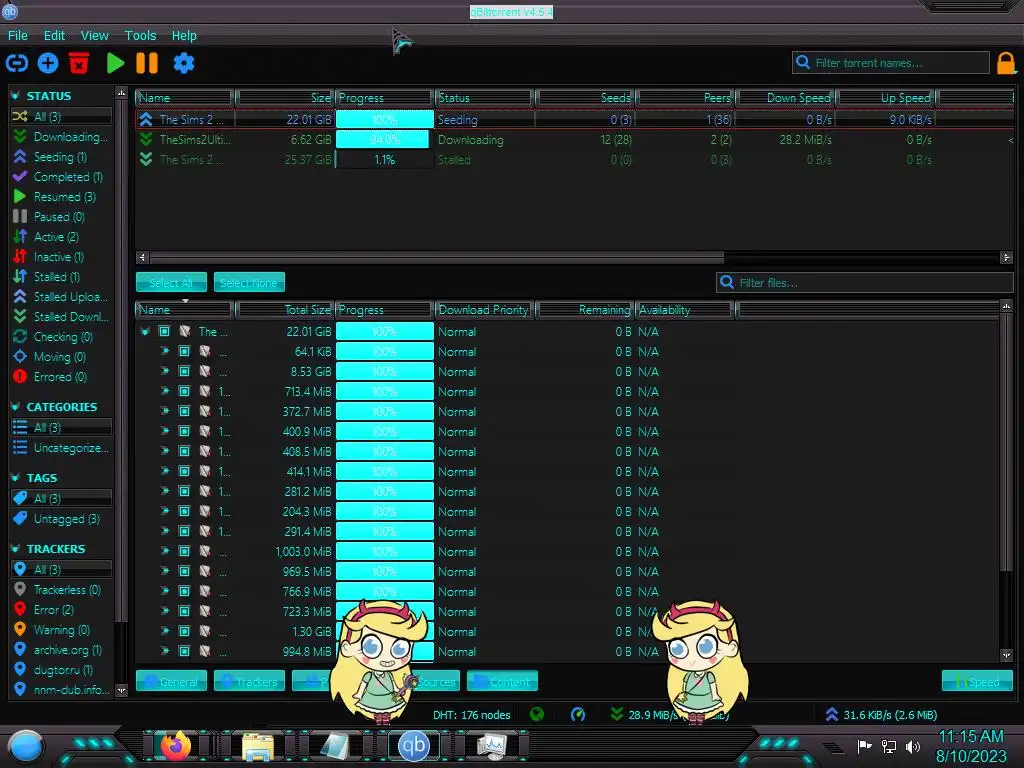
Task: Click the orange padlock Lock qBittorrent icon
Action: tap(1006, 63)
